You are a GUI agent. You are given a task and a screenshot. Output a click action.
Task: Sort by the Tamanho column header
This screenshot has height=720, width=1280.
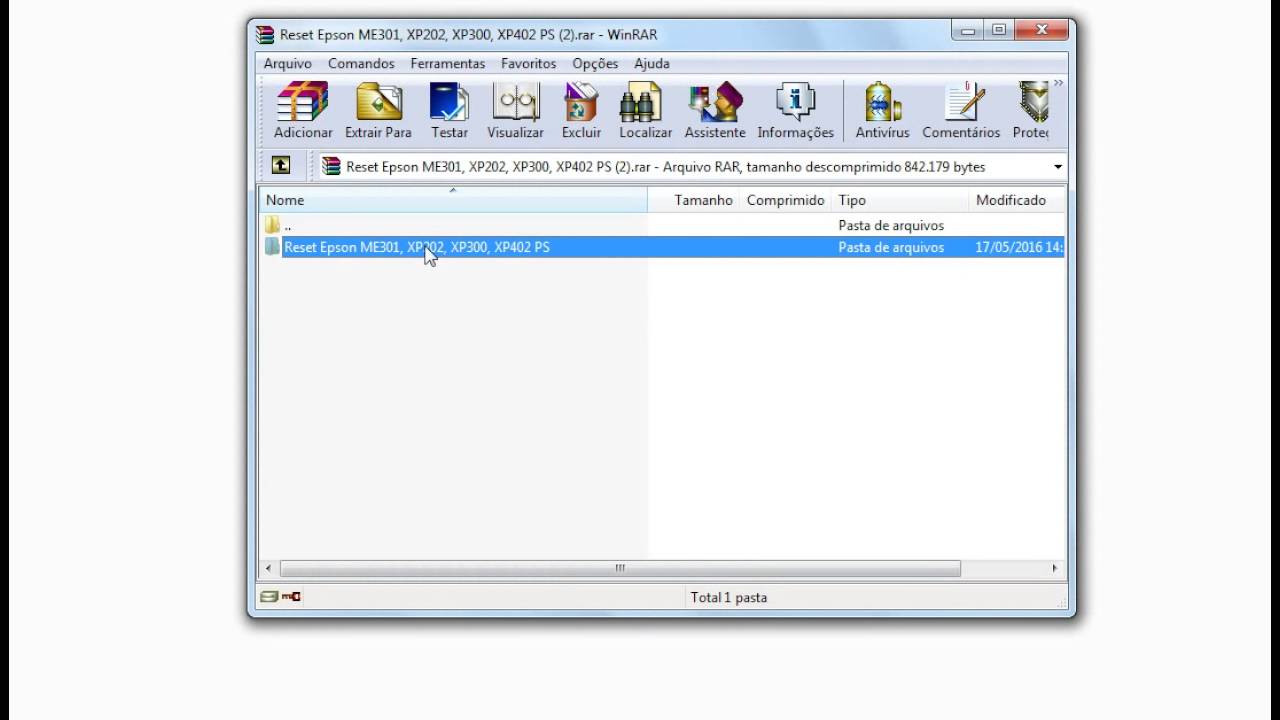tap(694, 200)
